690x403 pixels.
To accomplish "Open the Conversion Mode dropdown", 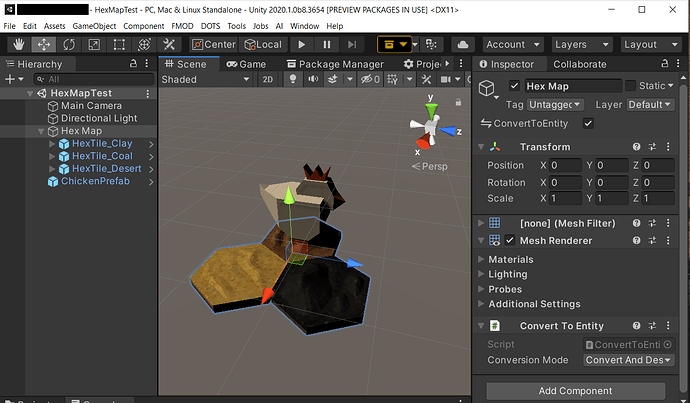I will 628,360.
